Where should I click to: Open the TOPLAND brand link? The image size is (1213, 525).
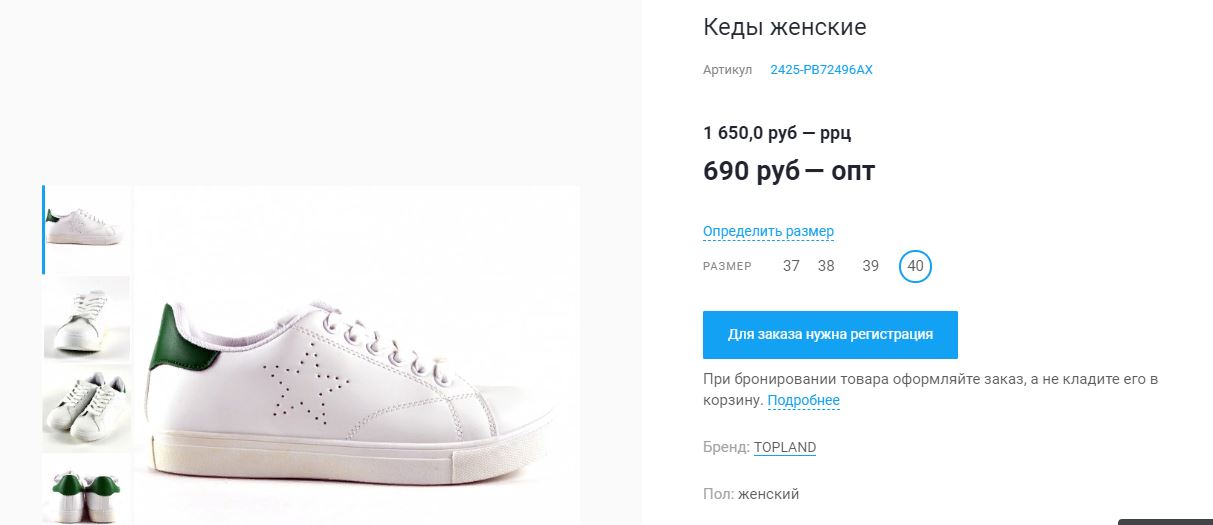coord(785,447)
